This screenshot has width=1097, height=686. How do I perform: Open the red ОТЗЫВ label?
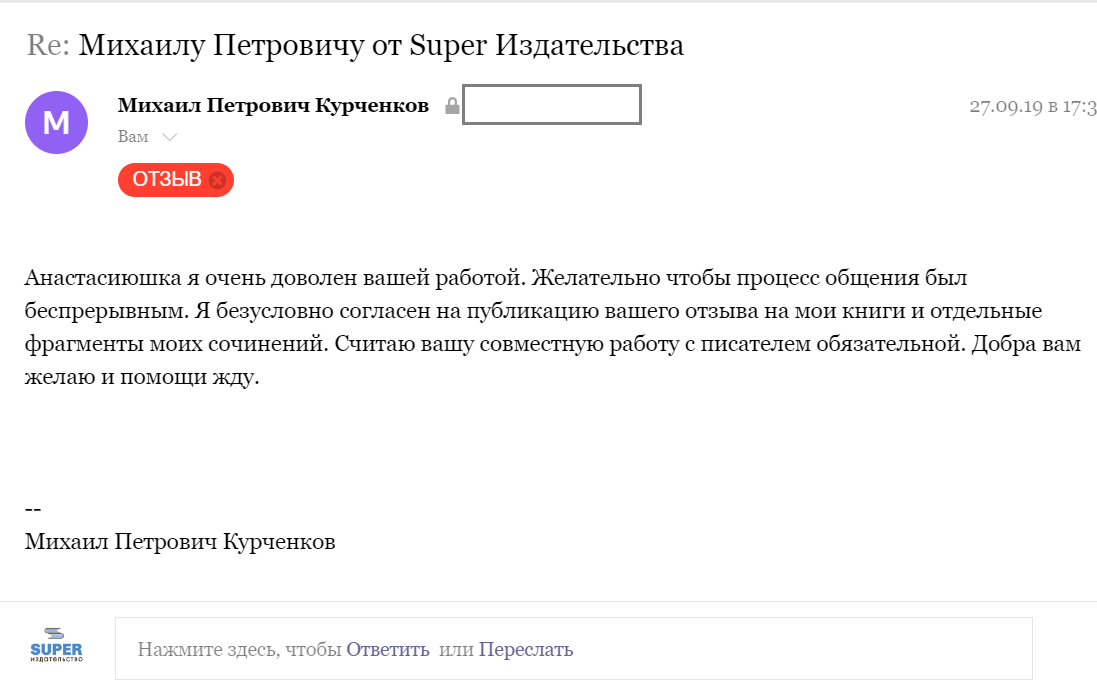166,180
